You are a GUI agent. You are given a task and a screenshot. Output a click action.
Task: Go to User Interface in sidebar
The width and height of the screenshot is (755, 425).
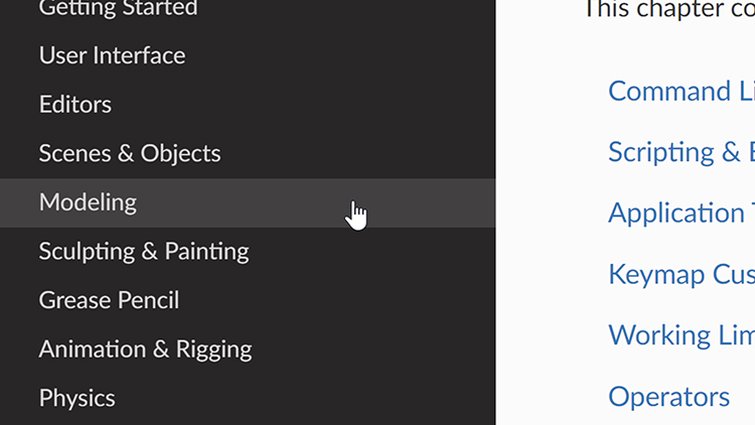point(112,56)
